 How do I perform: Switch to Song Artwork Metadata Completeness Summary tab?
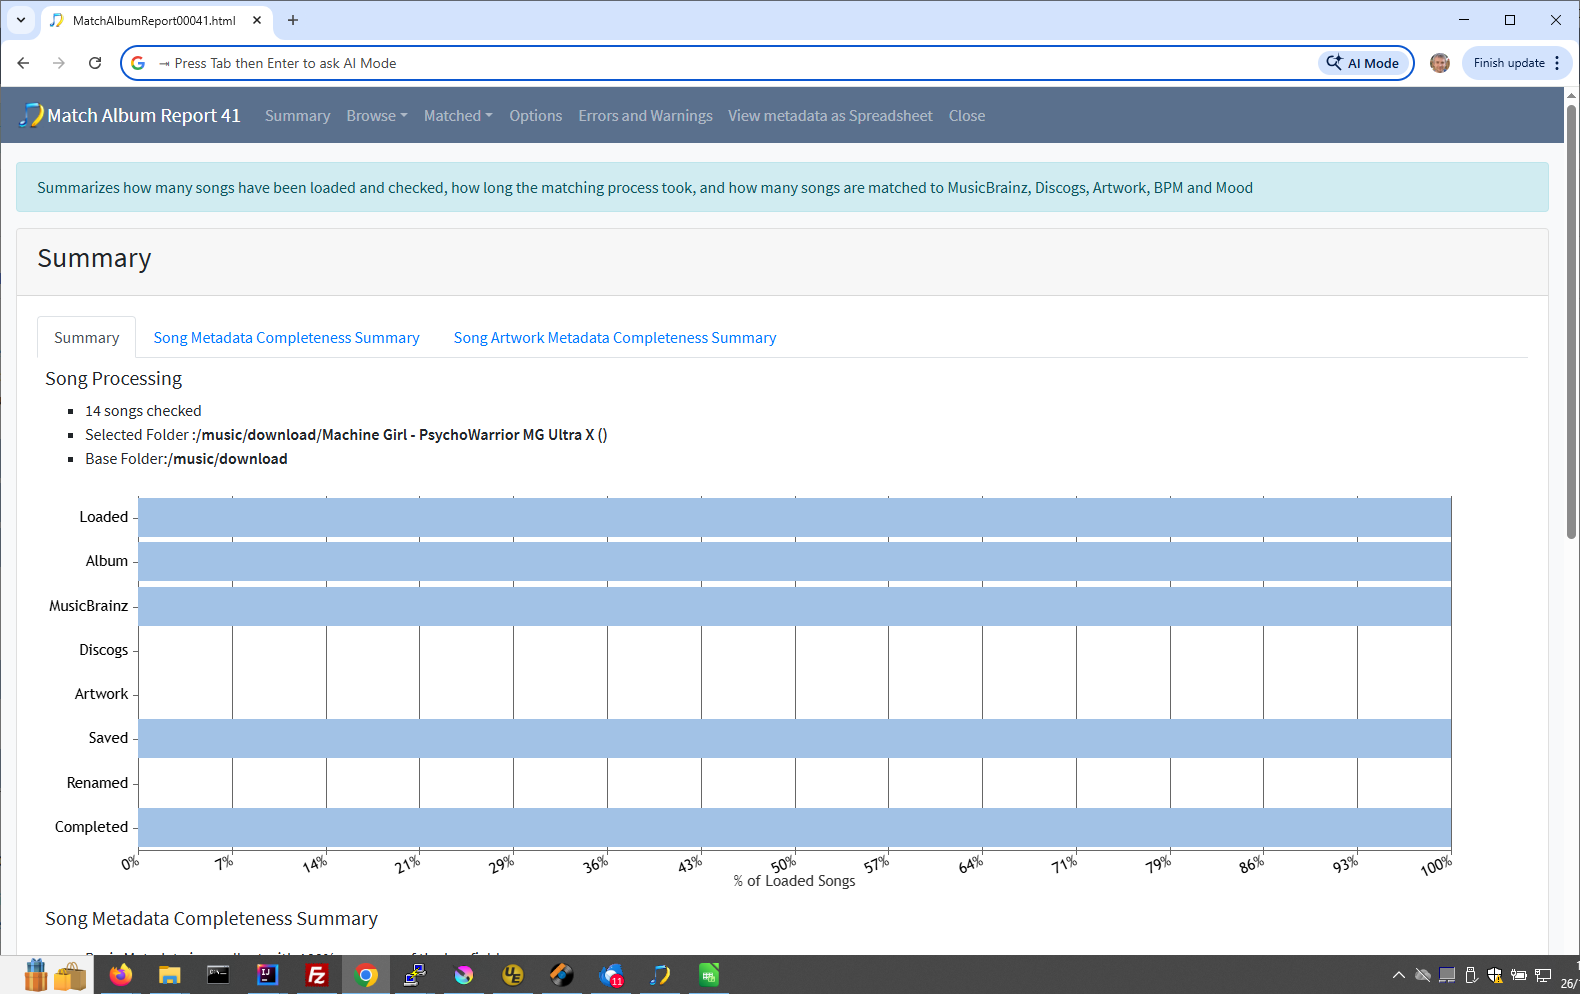(614, 338)
